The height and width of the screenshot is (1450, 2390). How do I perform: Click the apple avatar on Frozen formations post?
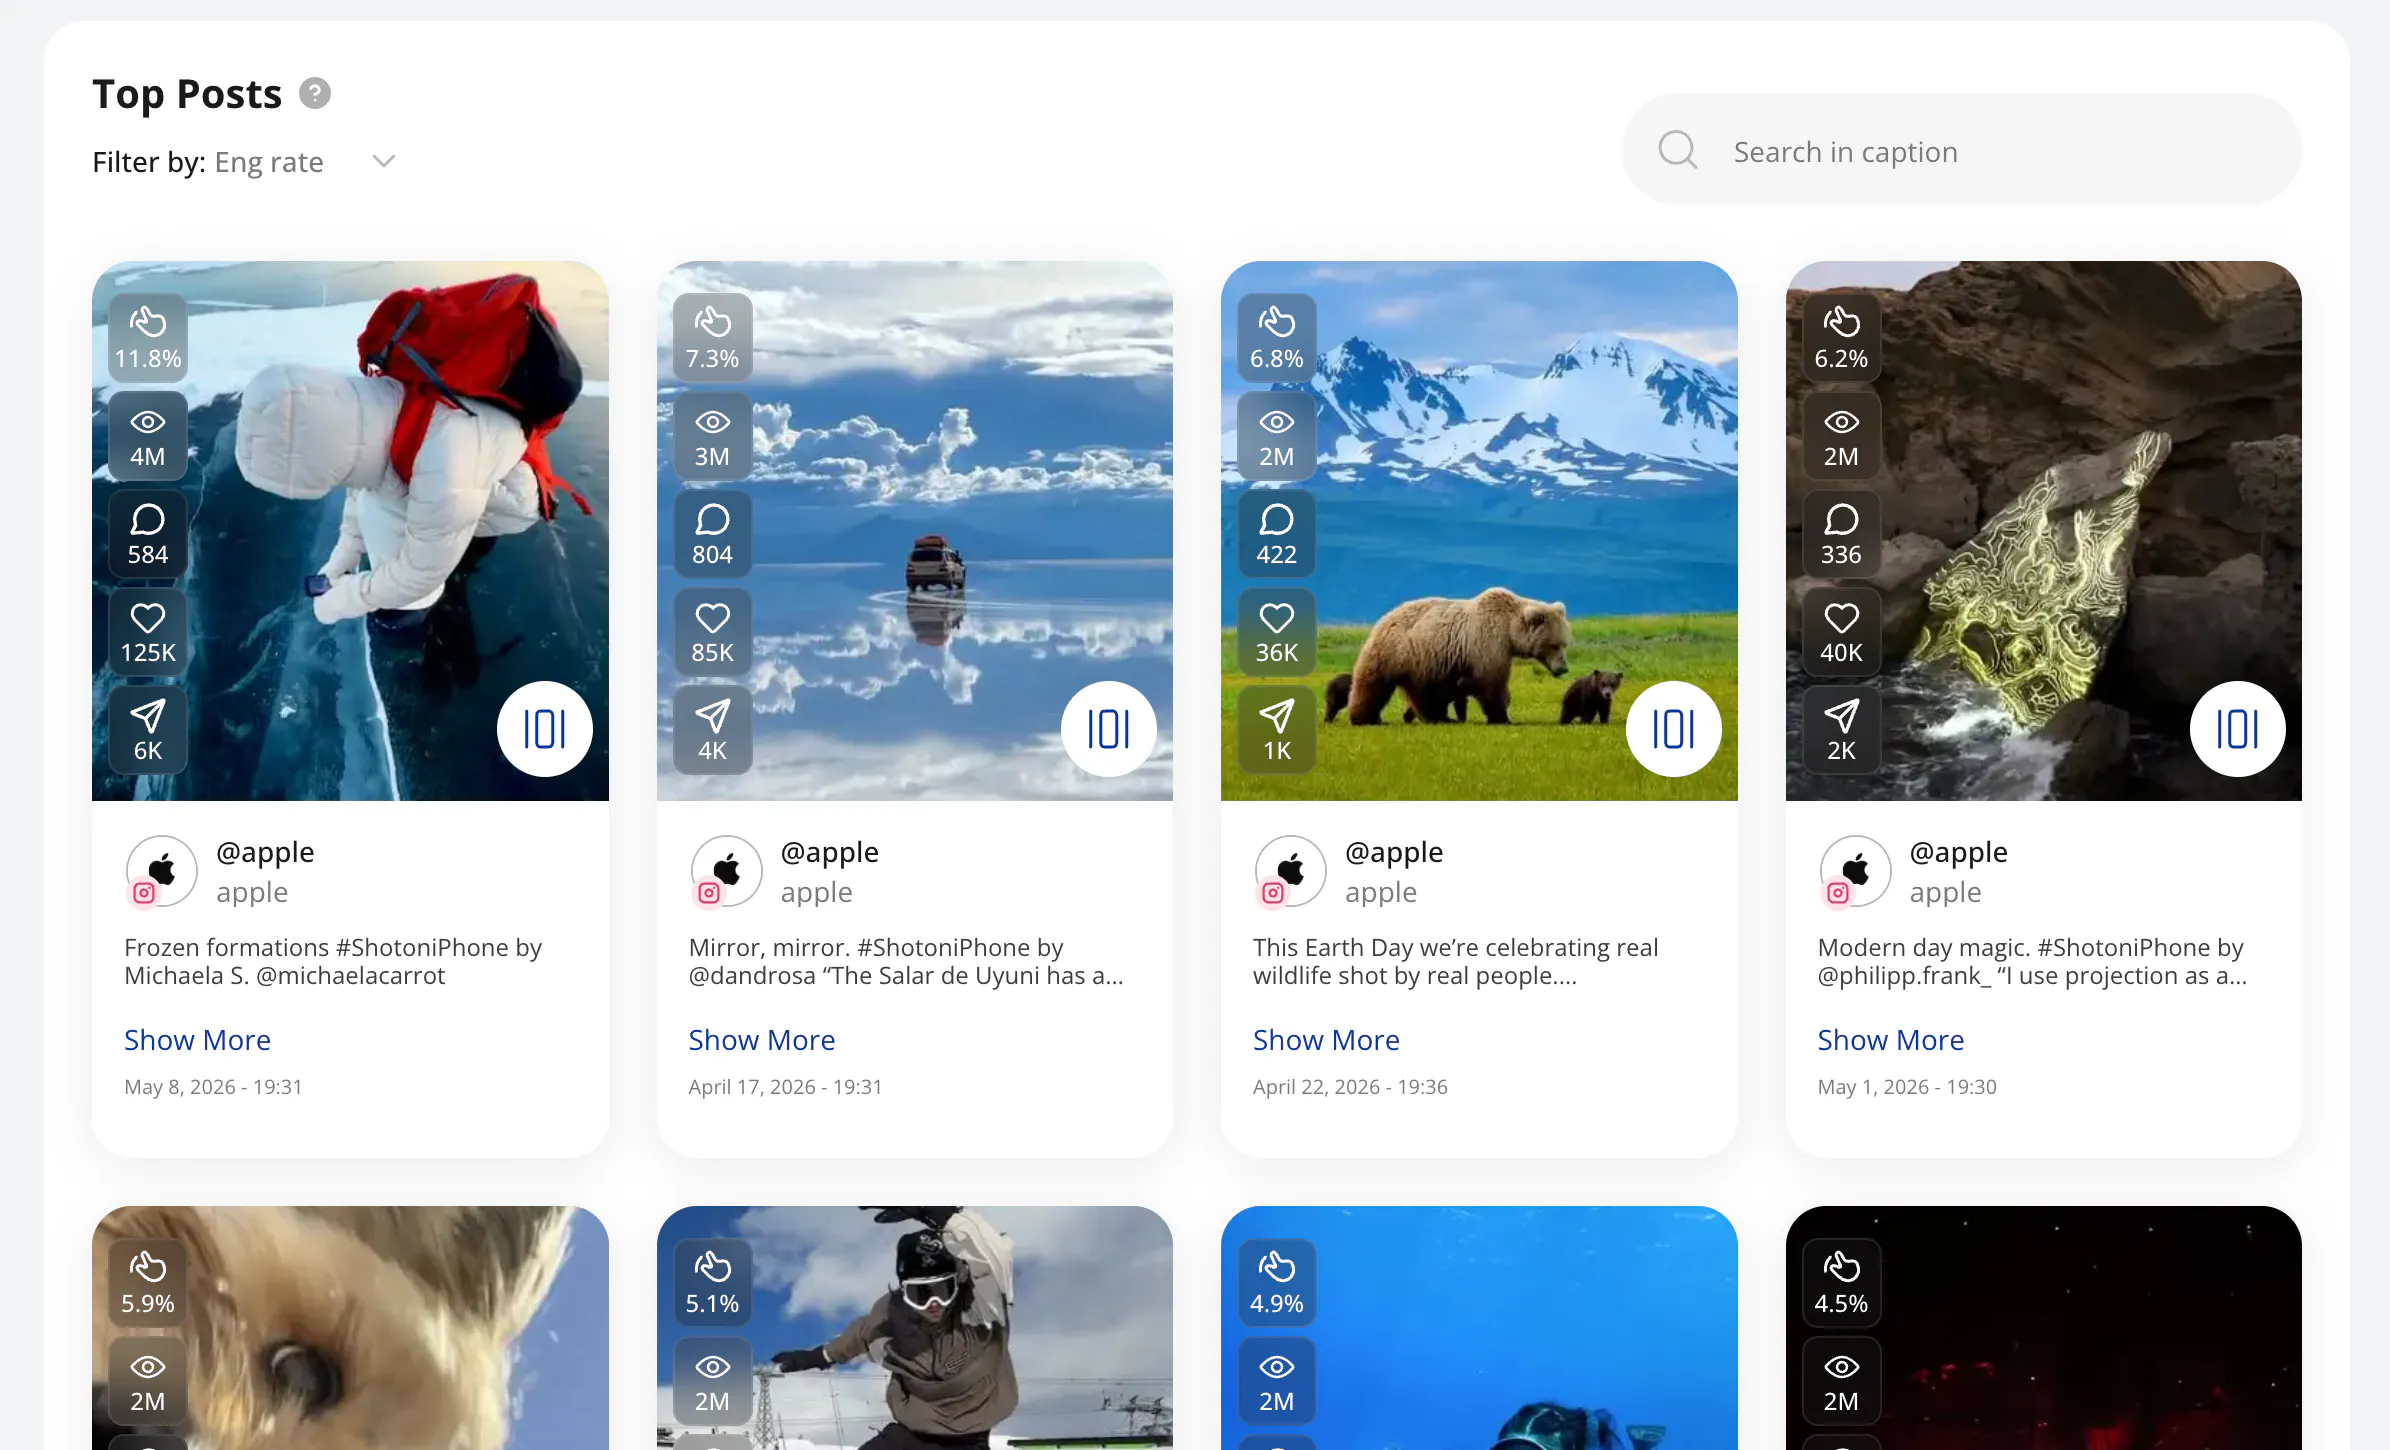click(x=161, y=871)
